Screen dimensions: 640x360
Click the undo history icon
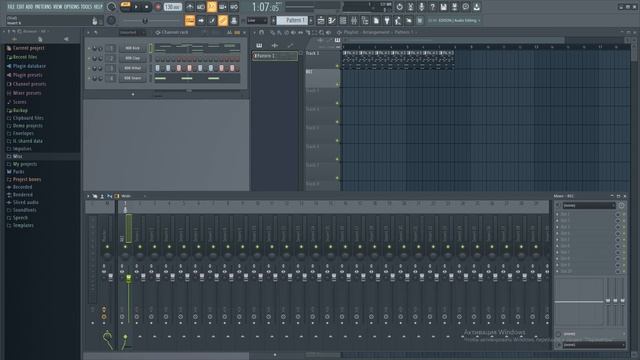(400, 7)
